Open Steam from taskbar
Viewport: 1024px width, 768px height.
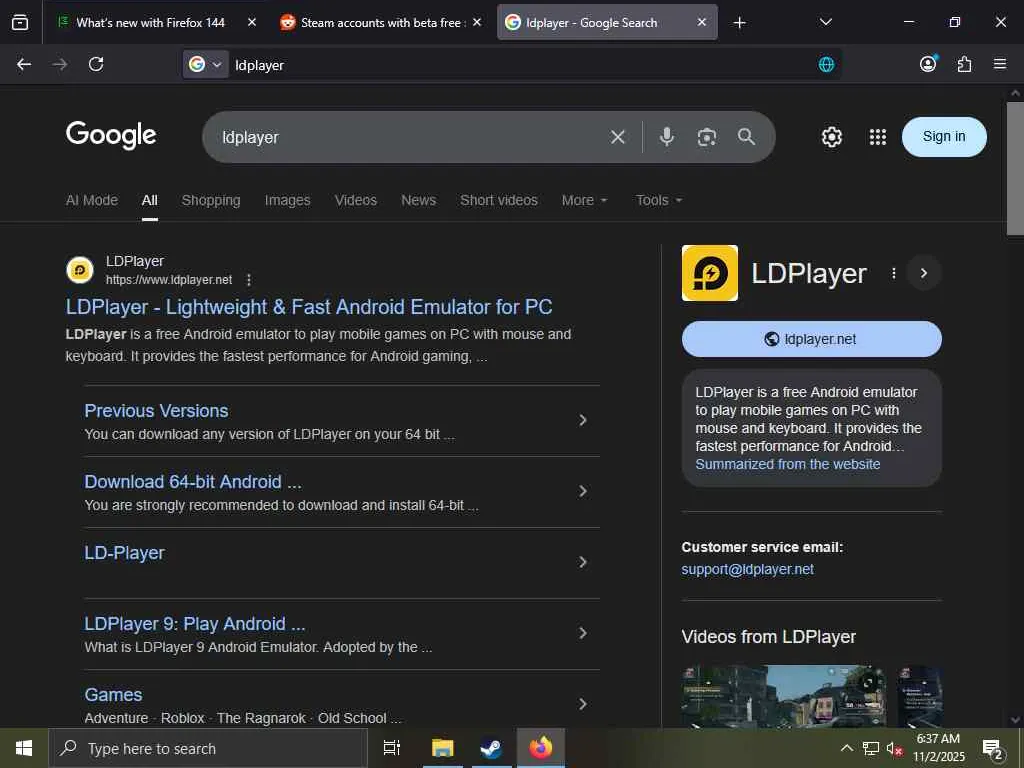coord(491,748)
